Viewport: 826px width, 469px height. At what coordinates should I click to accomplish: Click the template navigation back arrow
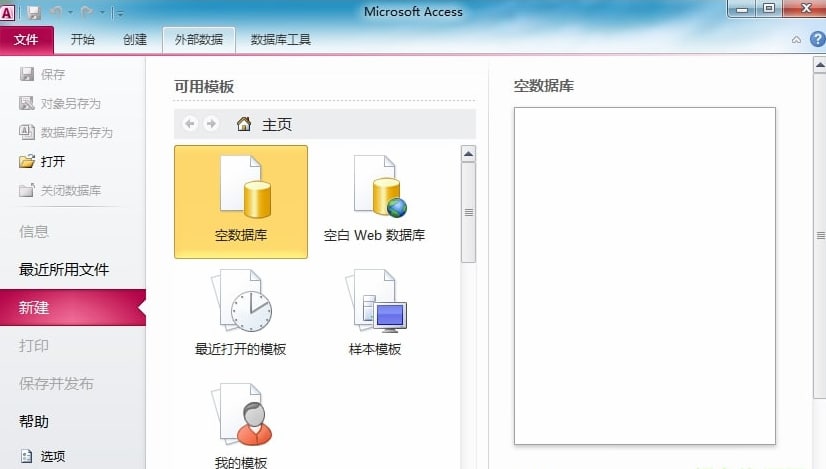coord(190,124)
